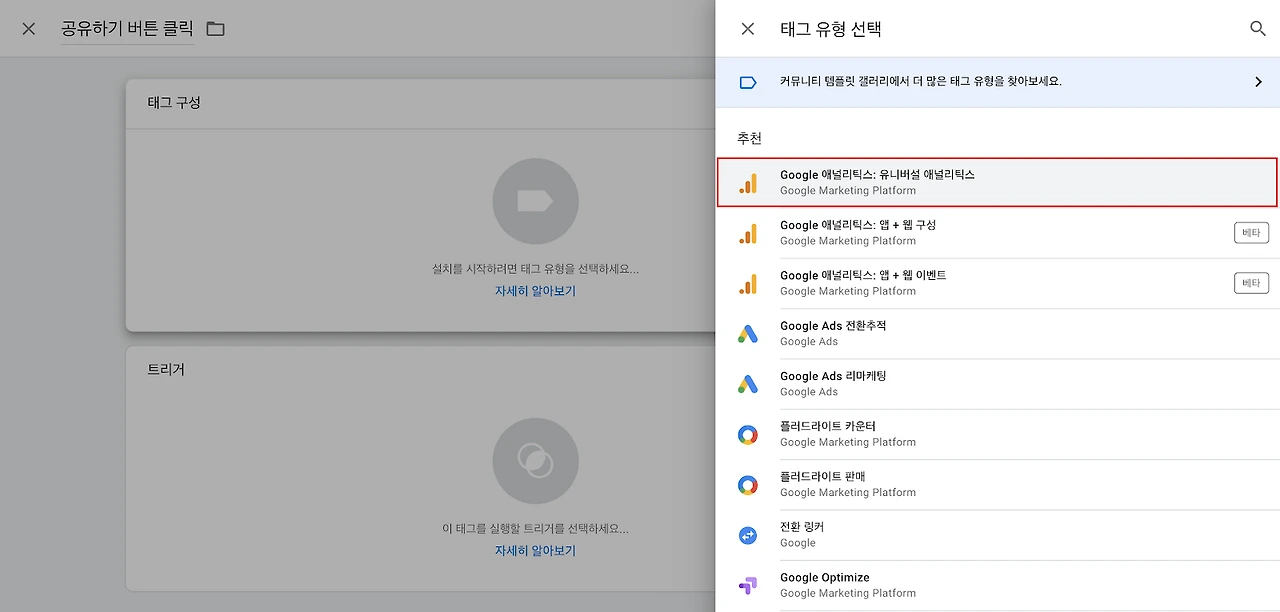This screenshot has height=612, width=1280.
Task: Select 전환 링커 tag type
Action: click(998, 534)
